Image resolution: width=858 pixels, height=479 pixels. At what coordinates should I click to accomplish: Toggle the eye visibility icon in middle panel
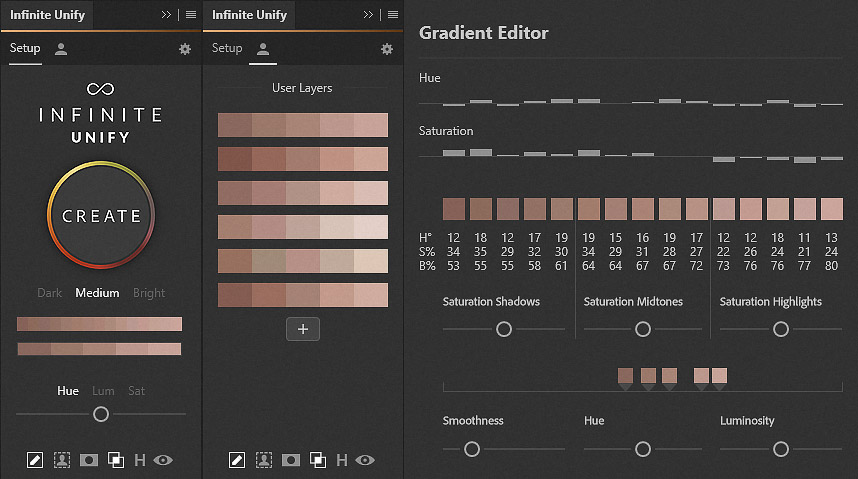365,460
